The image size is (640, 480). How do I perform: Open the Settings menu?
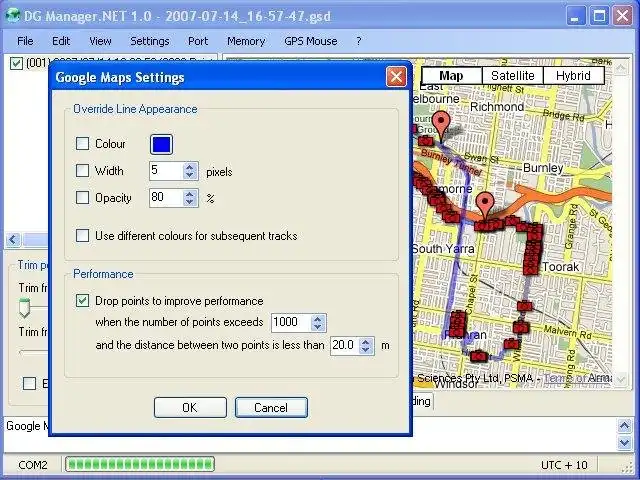[x=149, y=41]
